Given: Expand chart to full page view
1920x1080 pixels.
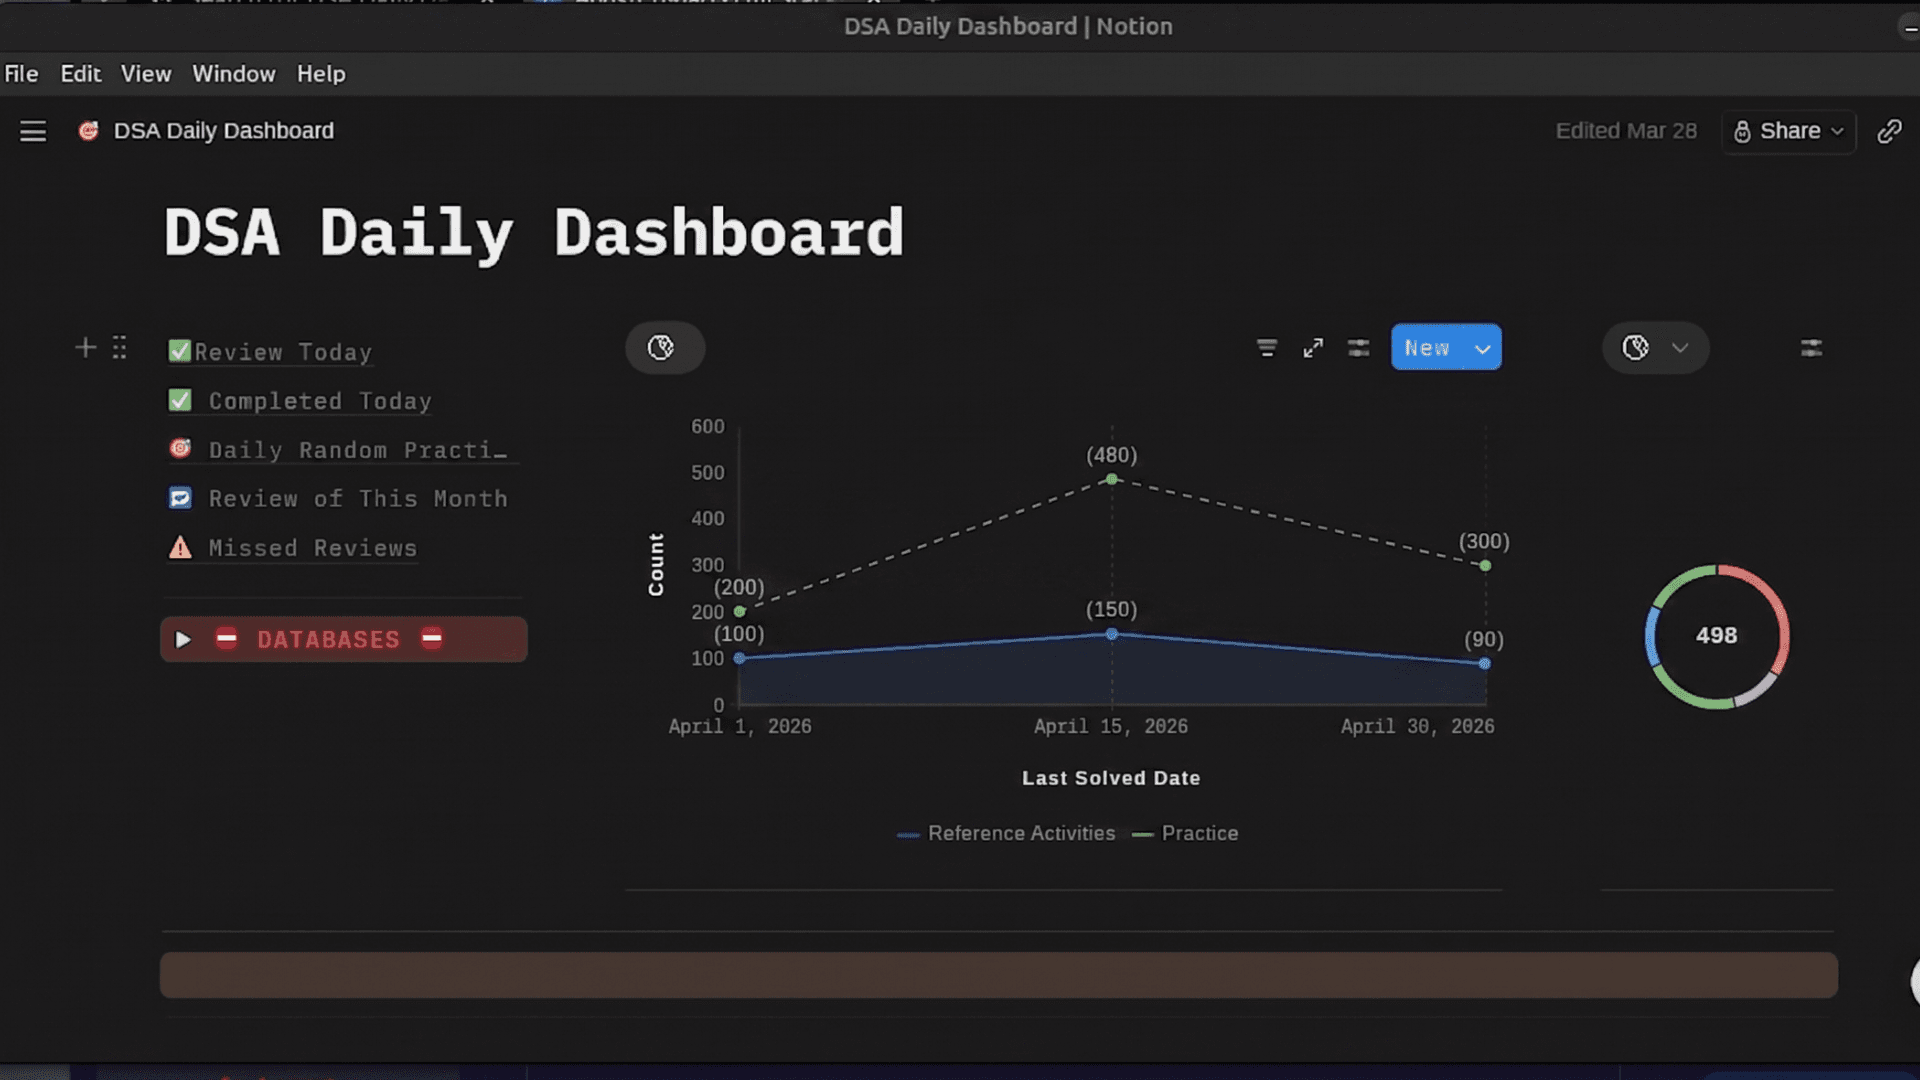Looking at the screenshot, I should coord(1313,348).
